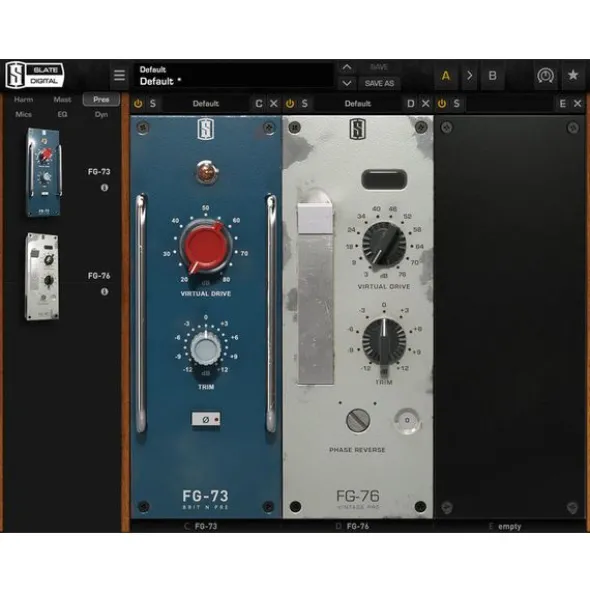Go to next preset with down chevron

[347, 83]
